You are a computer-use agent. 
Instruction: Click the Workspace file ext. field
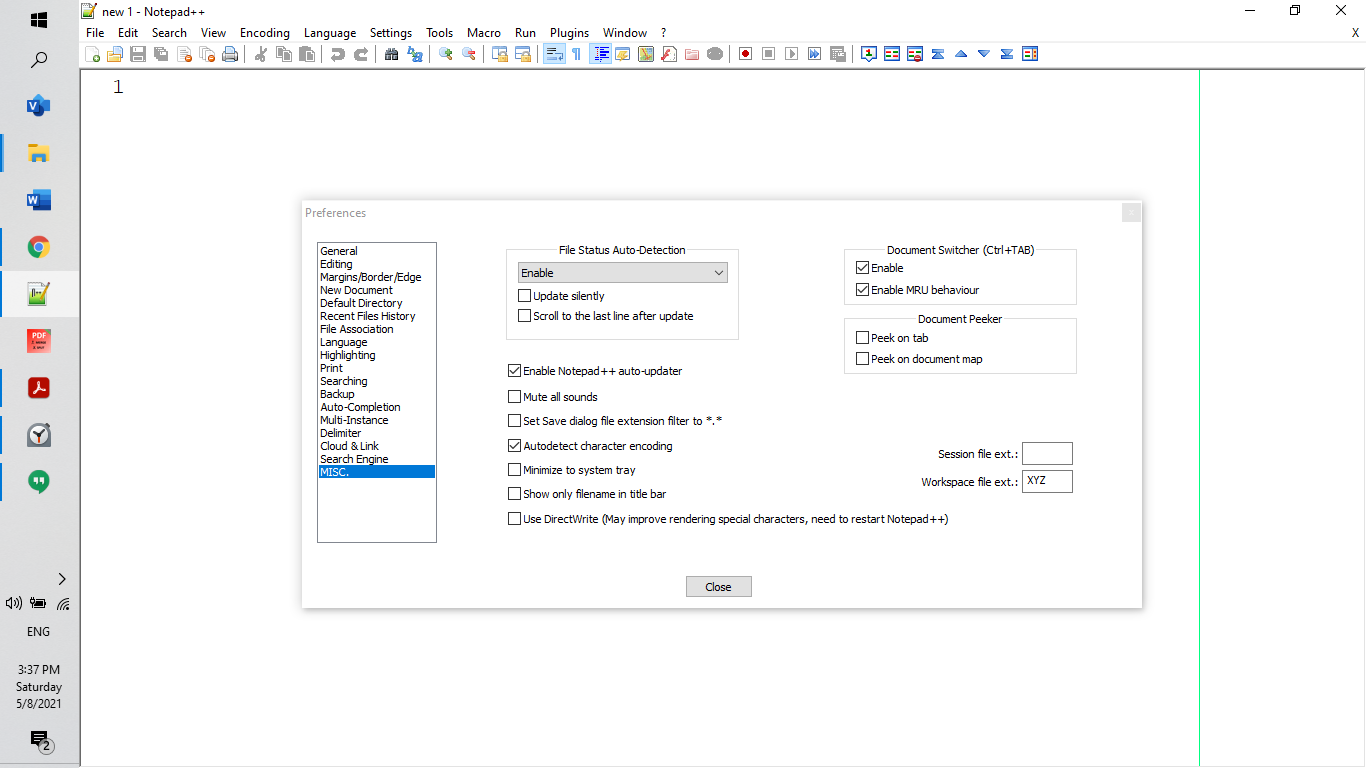pos(1047,482)
